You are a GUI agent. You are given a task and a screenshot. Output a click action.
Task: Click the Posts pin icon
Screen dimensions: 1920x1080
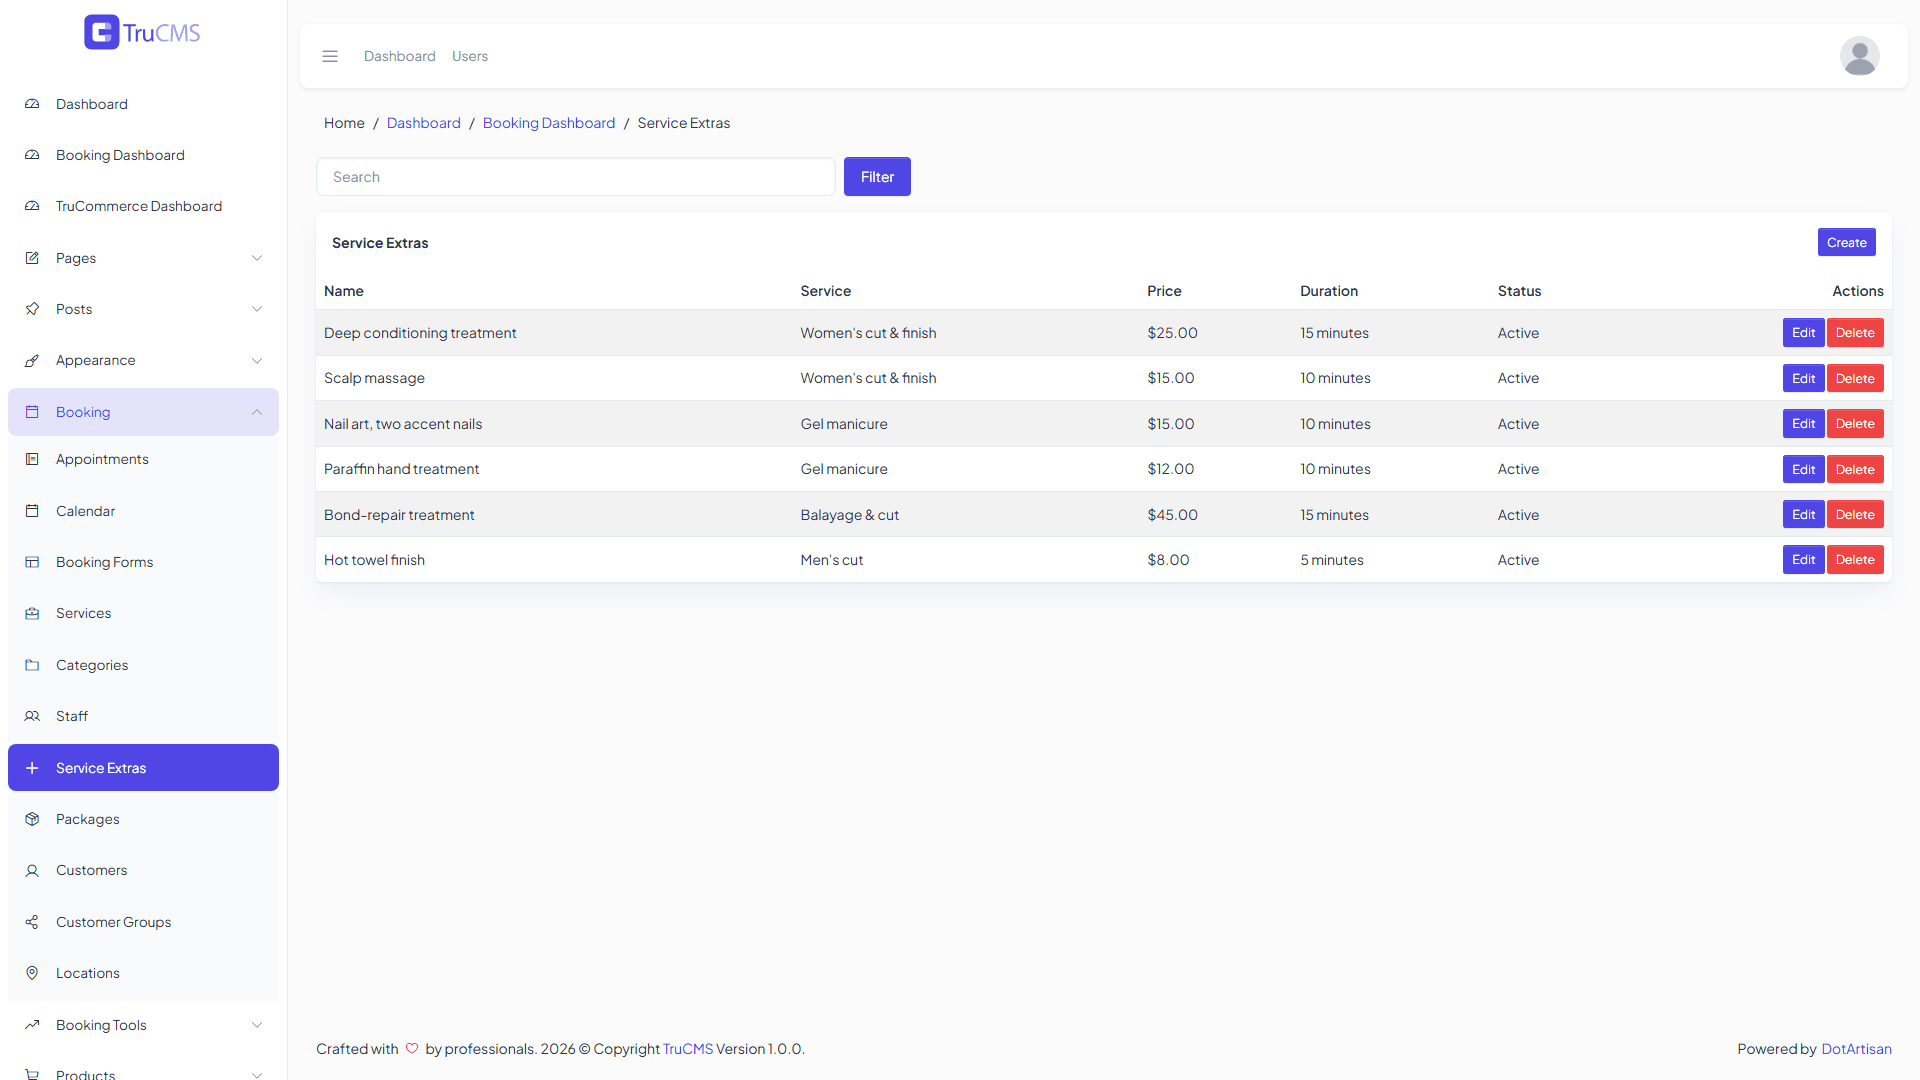32,309
